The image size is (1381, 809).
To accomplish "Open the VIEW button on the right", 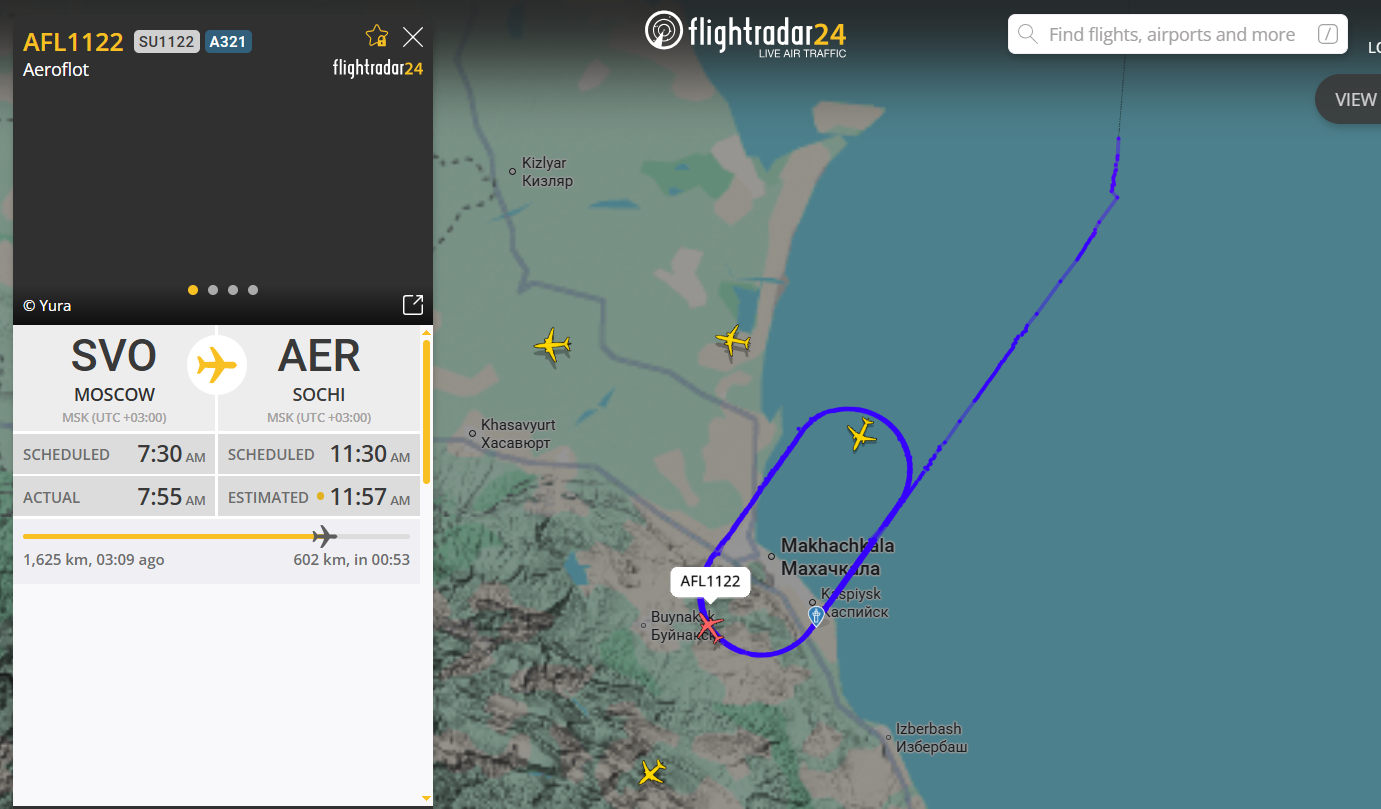I will click(x=1352, y=99).
